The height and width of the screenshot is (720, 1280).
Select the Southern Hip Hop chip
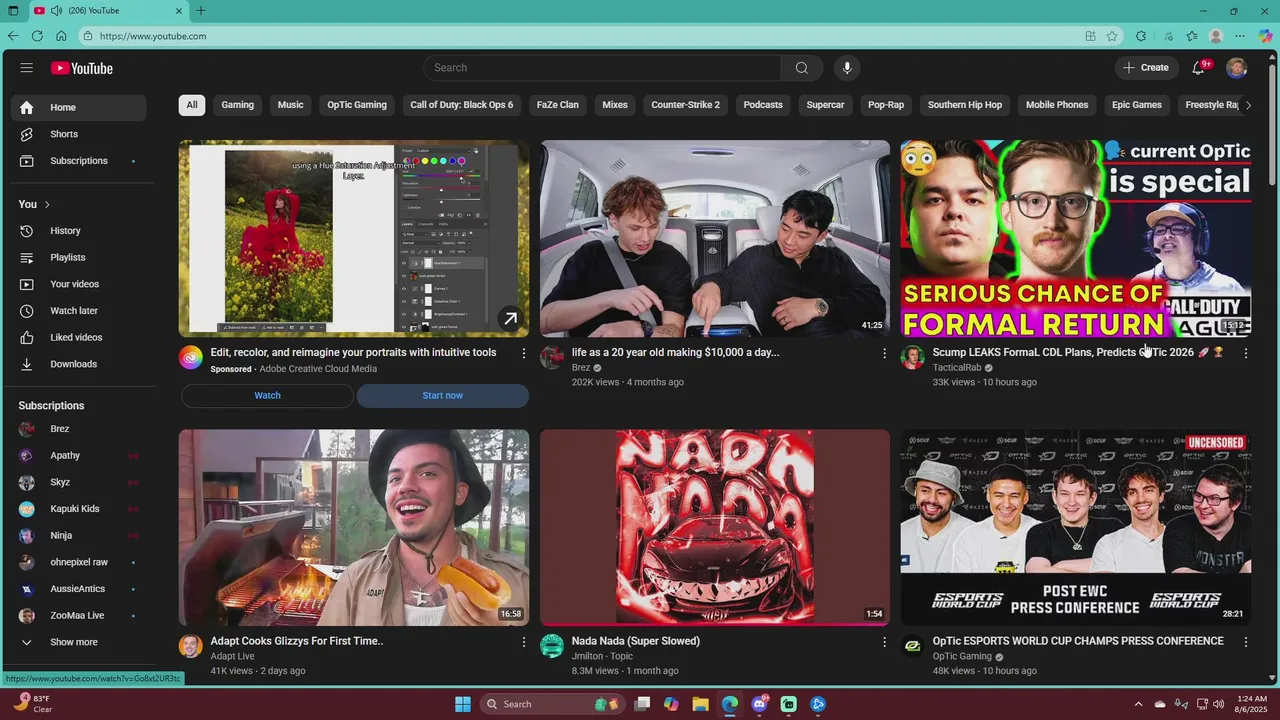[965, 105]
